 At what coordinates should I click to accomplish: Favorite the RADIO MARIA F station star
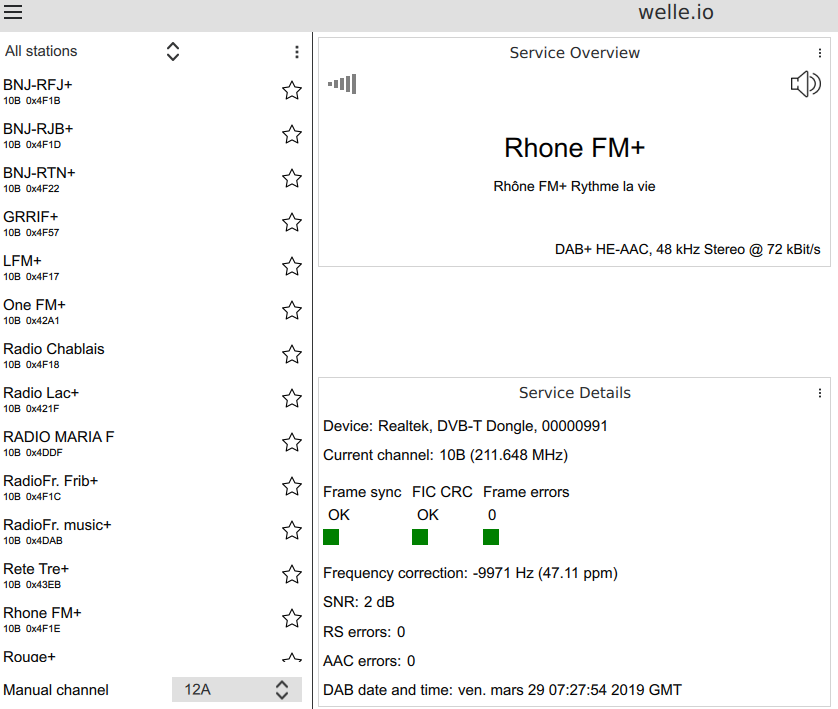(x=292, y=442)
